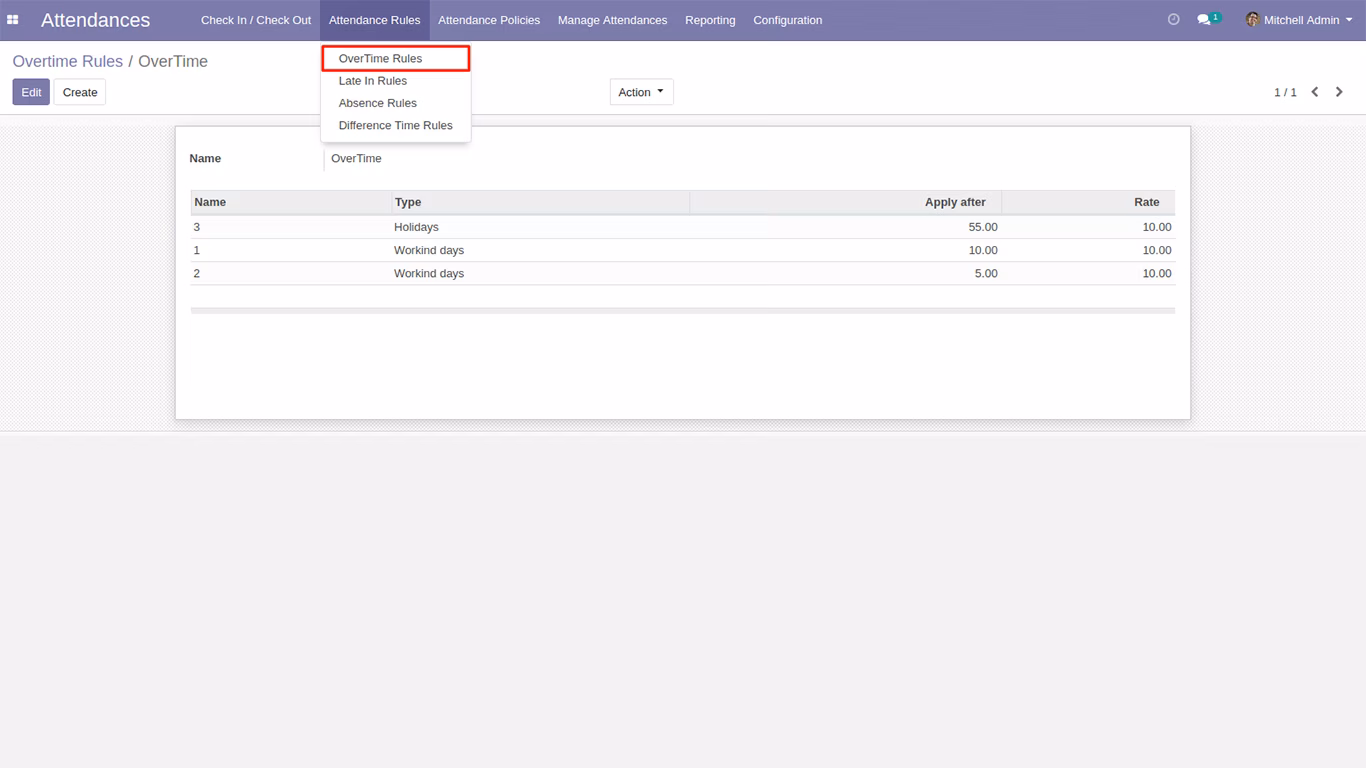Open the activities clock icon
Viewport: 1366px width, 768px height.
point(1174,20)
